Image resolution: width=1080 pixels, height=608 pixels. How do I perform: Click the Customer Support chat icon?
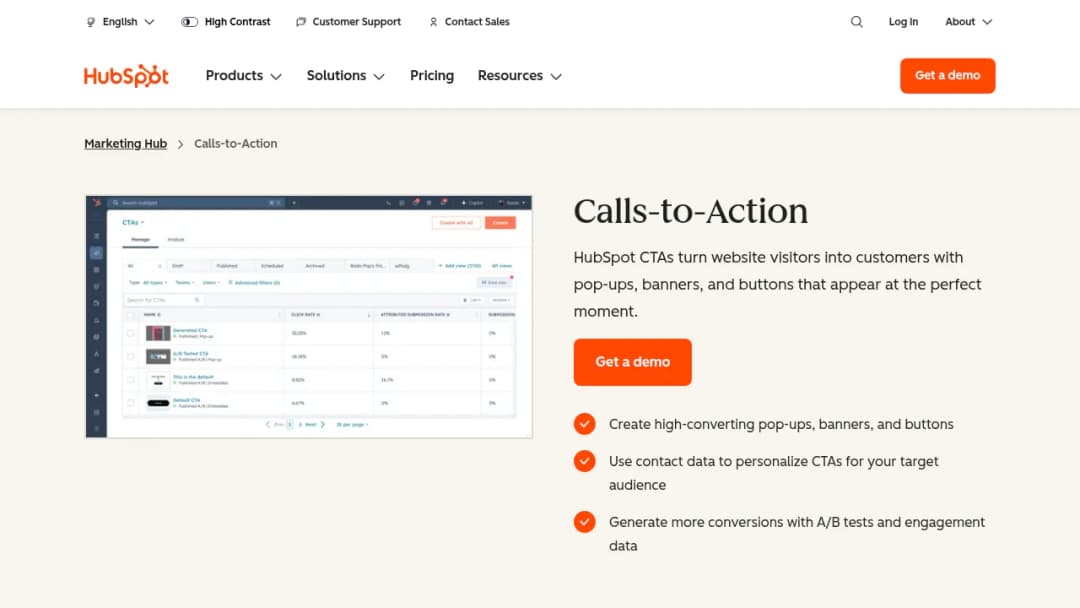(x=300, y=22)
